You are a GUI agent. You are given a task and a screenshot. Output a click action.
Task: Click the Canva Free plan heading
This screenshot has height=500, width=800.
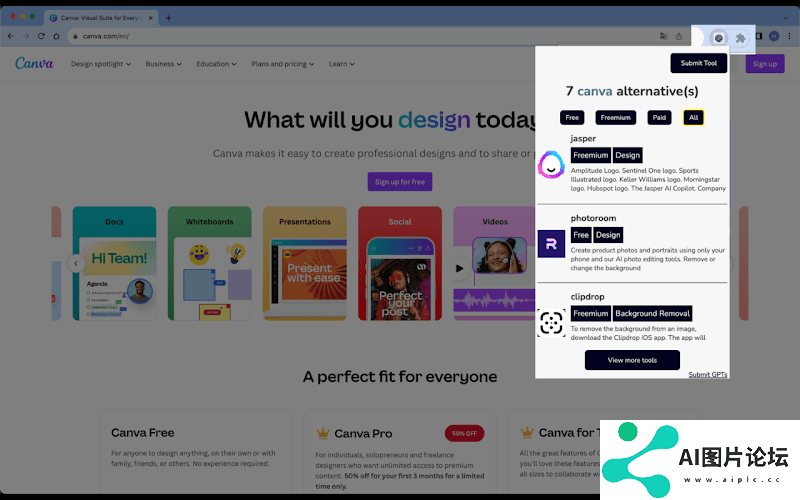click(x=143, y=433)
